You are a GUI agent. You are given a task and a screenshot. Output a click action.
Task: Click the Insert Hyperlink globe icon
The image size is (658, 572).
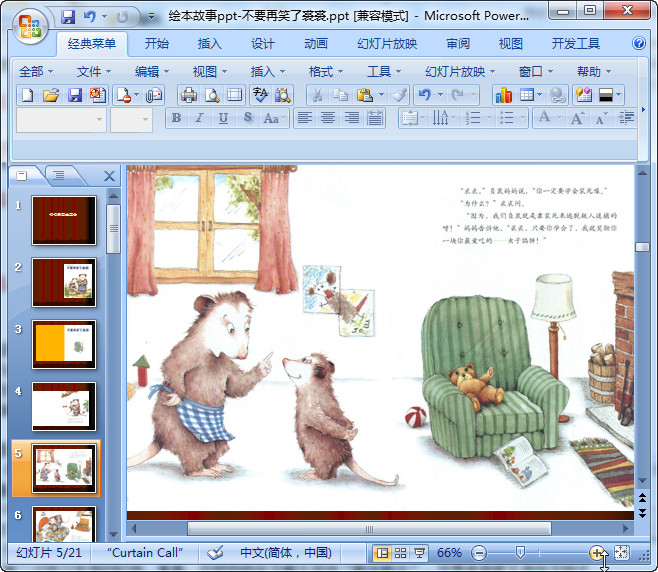tap(557, 95)
